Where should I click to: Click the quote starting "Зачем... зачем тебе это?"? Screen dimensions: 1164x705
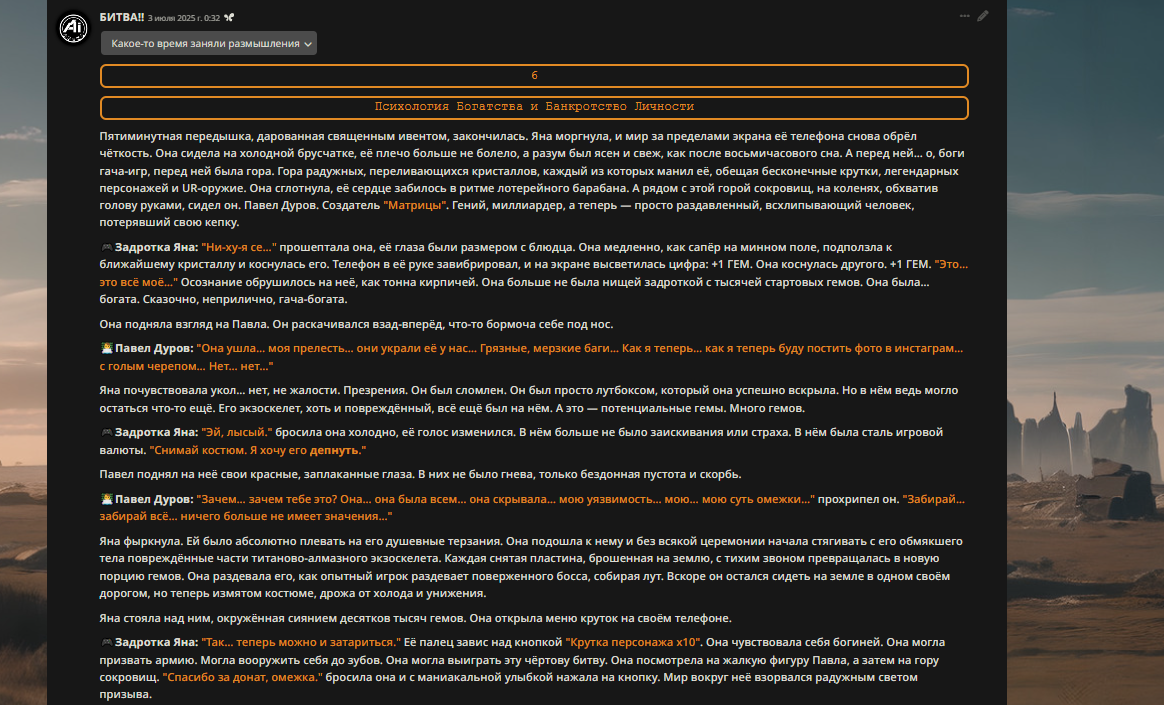[506, 499]
